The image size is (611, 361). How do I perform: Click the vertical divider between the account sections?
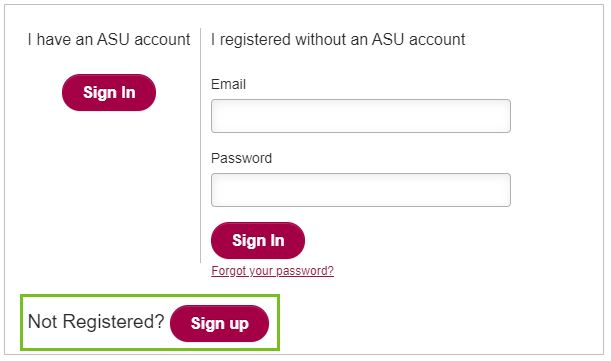click(200, 145)
